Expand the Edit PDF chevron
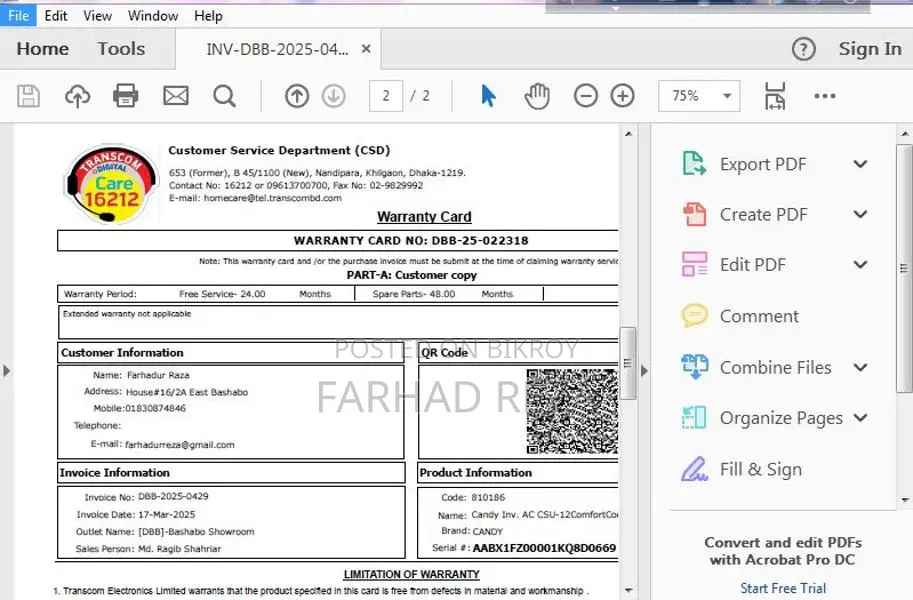The height and width of the screenshot is (600, 913). pyautogui.click(x=860, y=264)
